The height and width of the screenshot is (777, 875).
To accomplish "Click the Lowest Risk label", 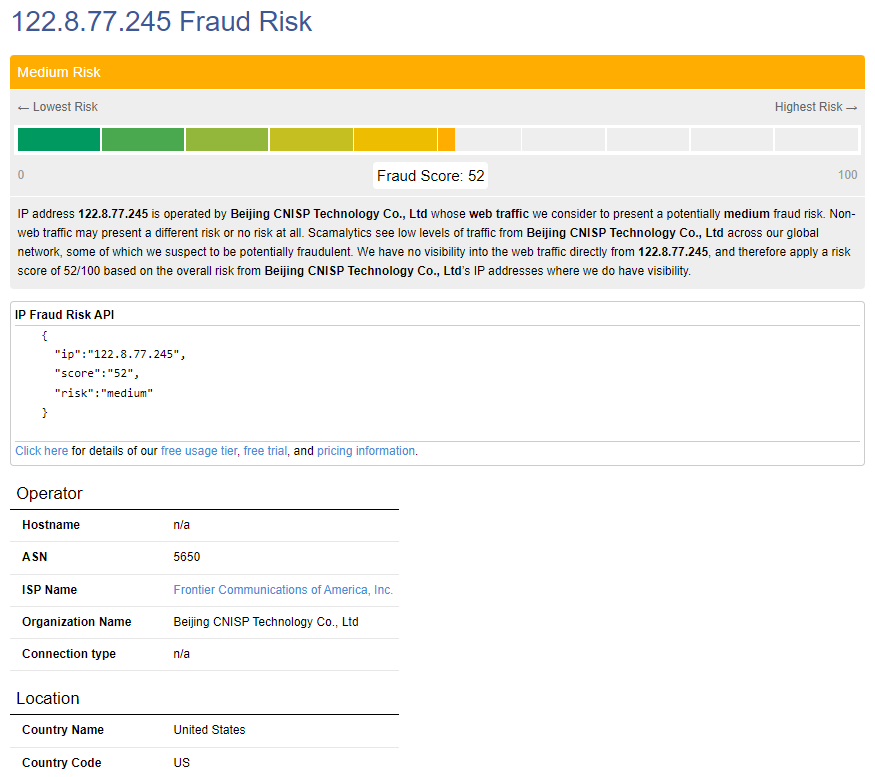I will point(58,107).
